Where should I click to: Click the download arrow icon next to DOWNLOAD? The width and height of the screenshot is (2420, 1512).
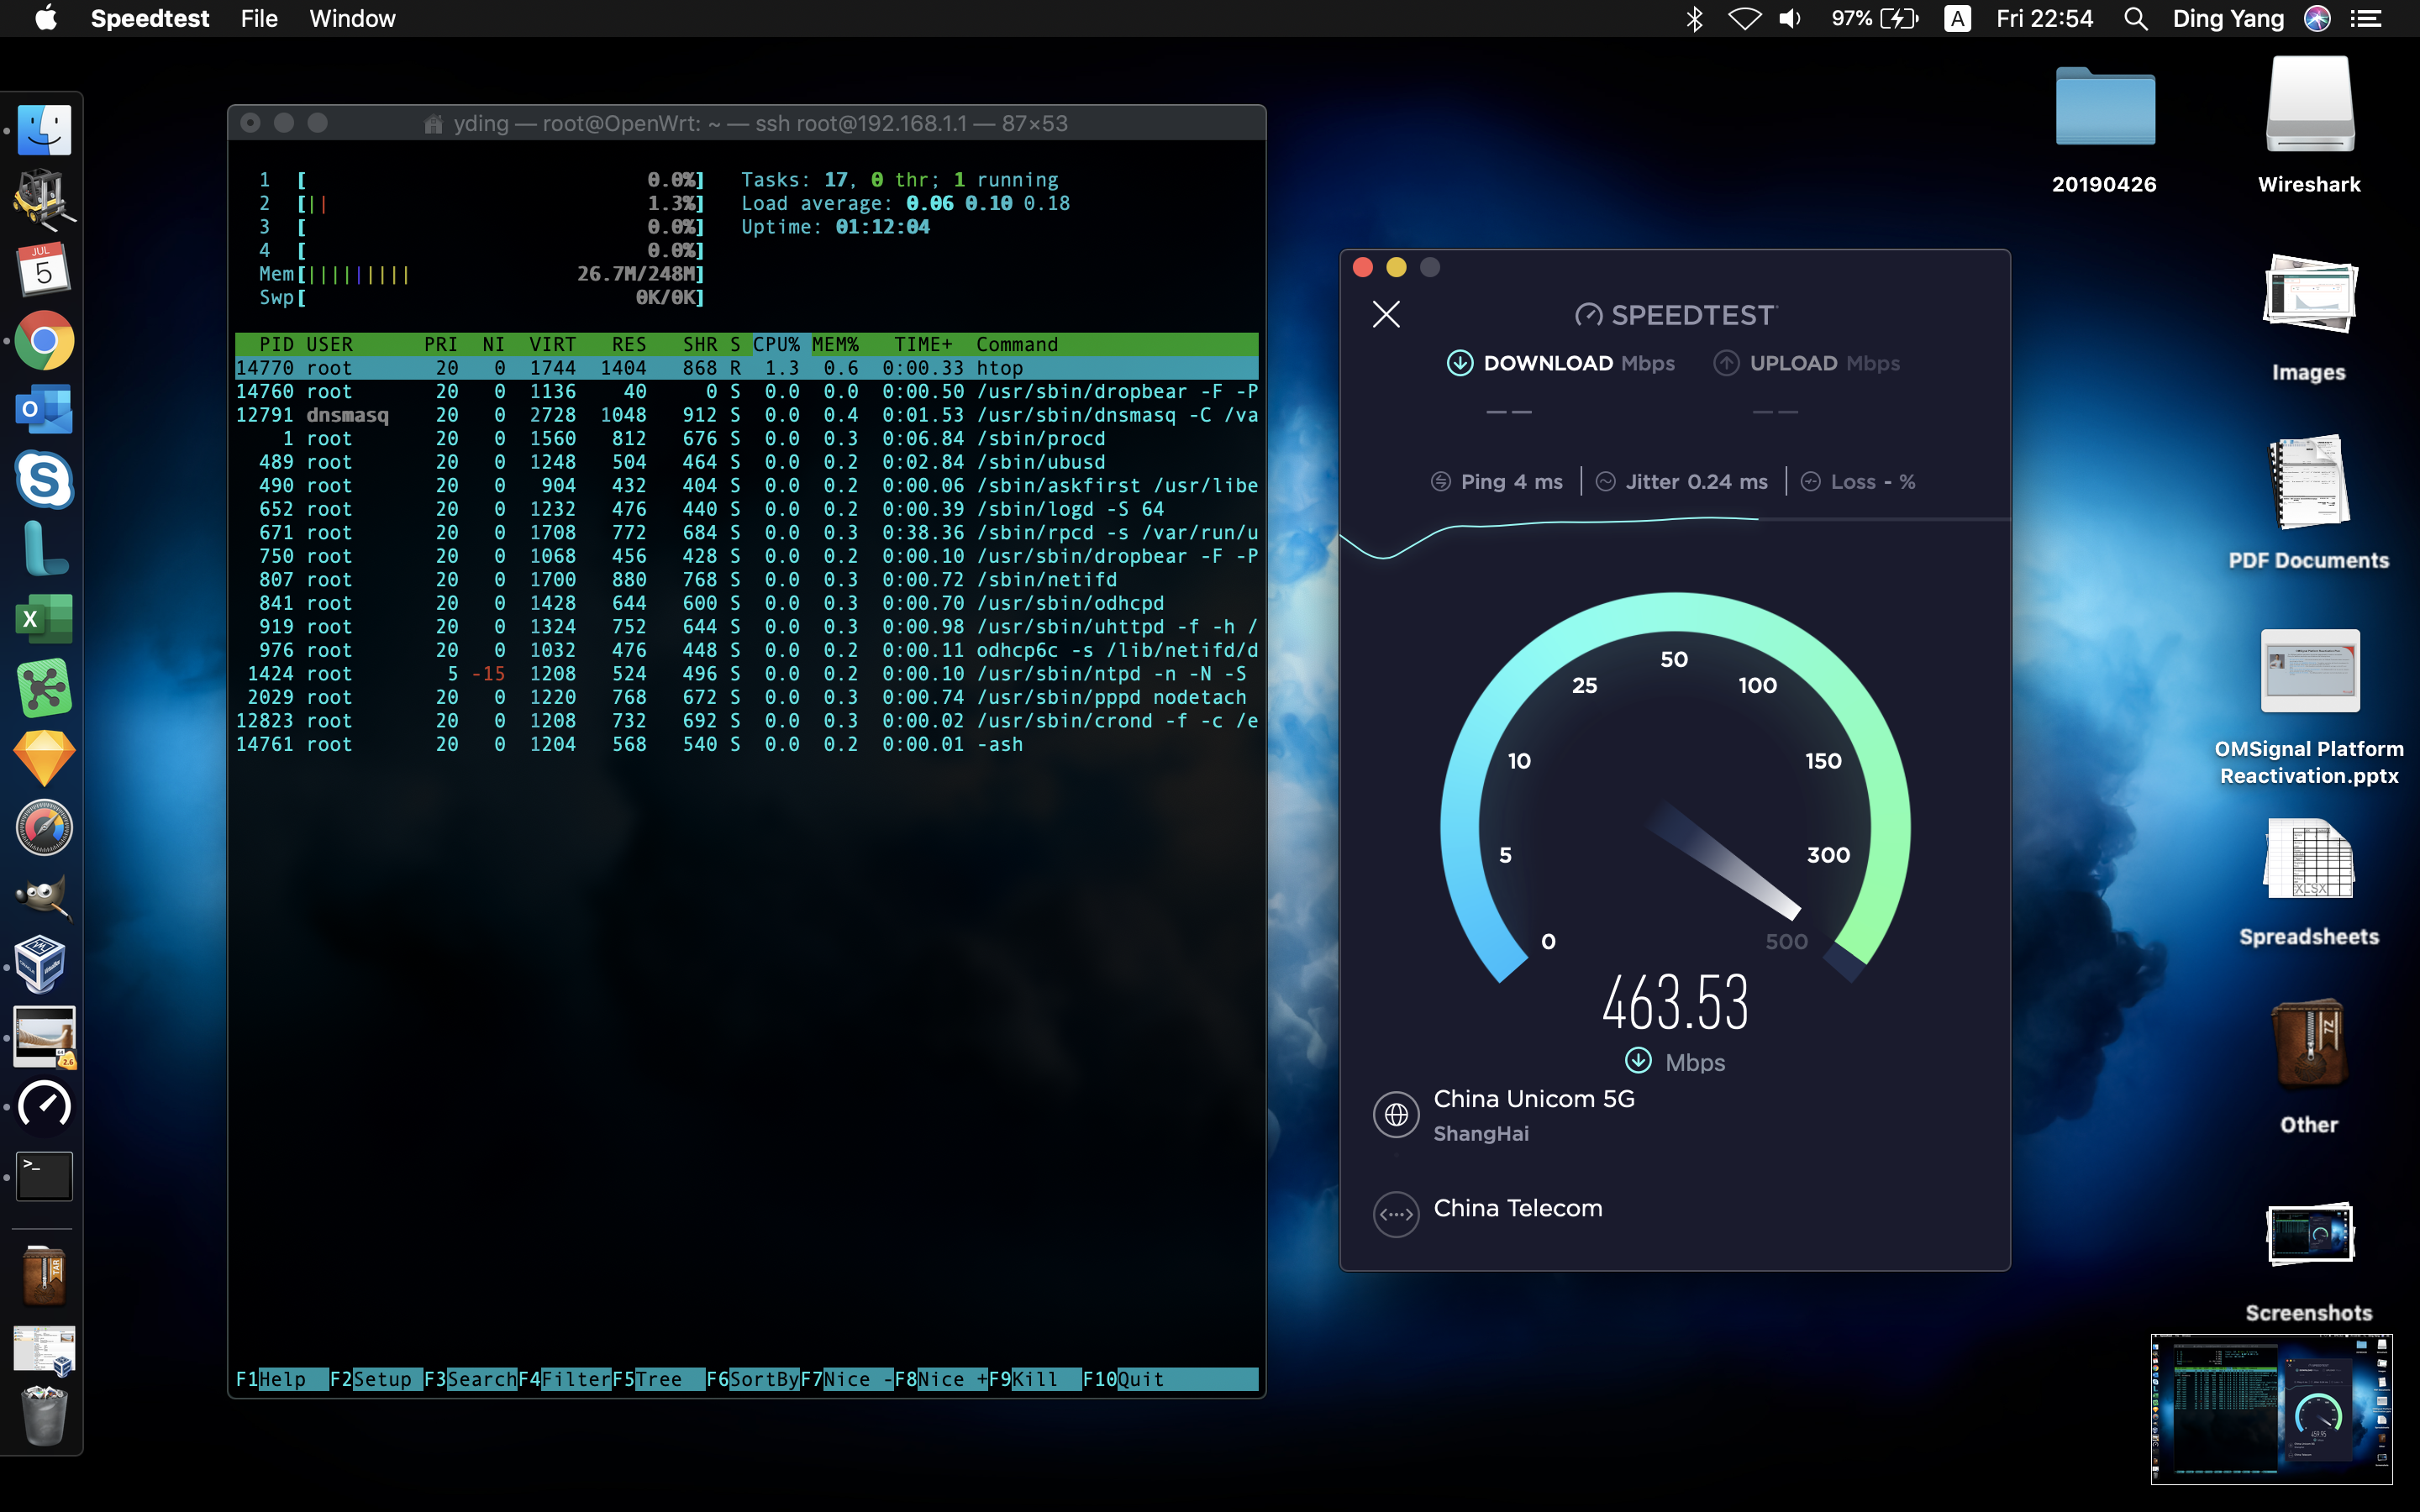tap(1459, 363)
